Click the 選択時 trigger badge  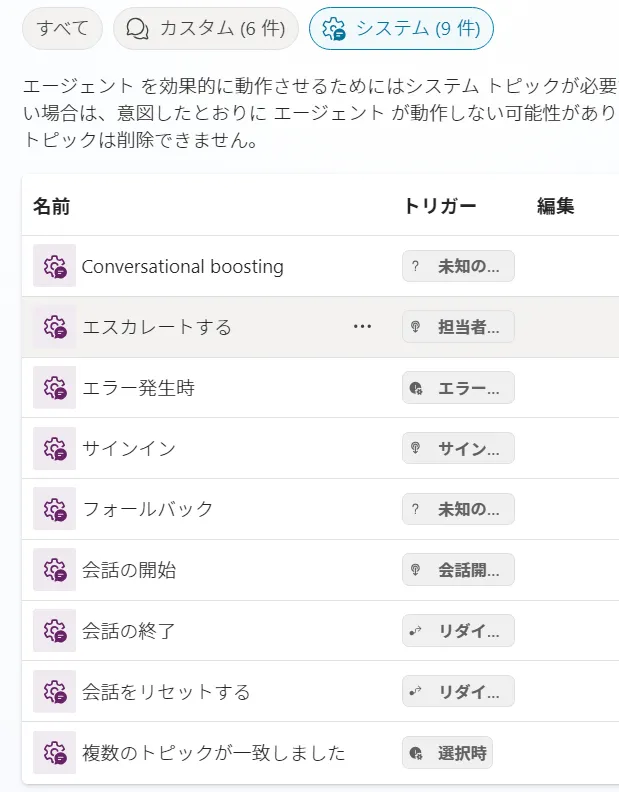[447, 753]
